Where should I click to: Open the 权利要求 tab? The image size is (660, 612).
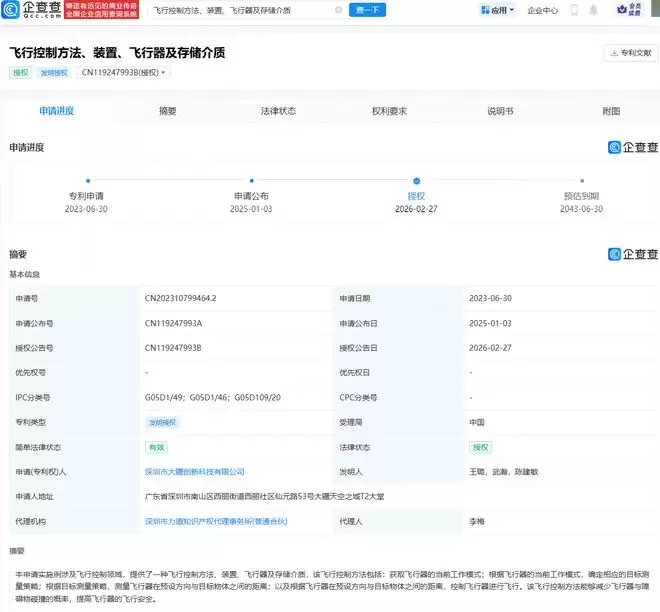pyautogui.click(x=389, y=111)
